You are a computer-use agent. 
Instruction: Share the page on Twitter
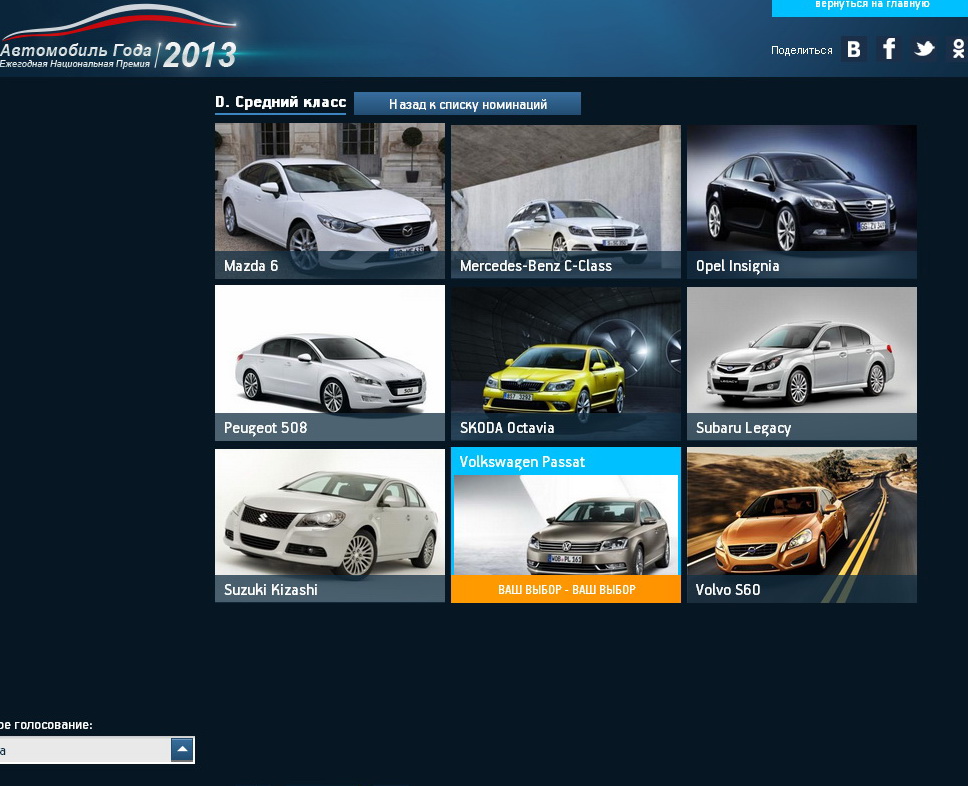tap(924, 49)
